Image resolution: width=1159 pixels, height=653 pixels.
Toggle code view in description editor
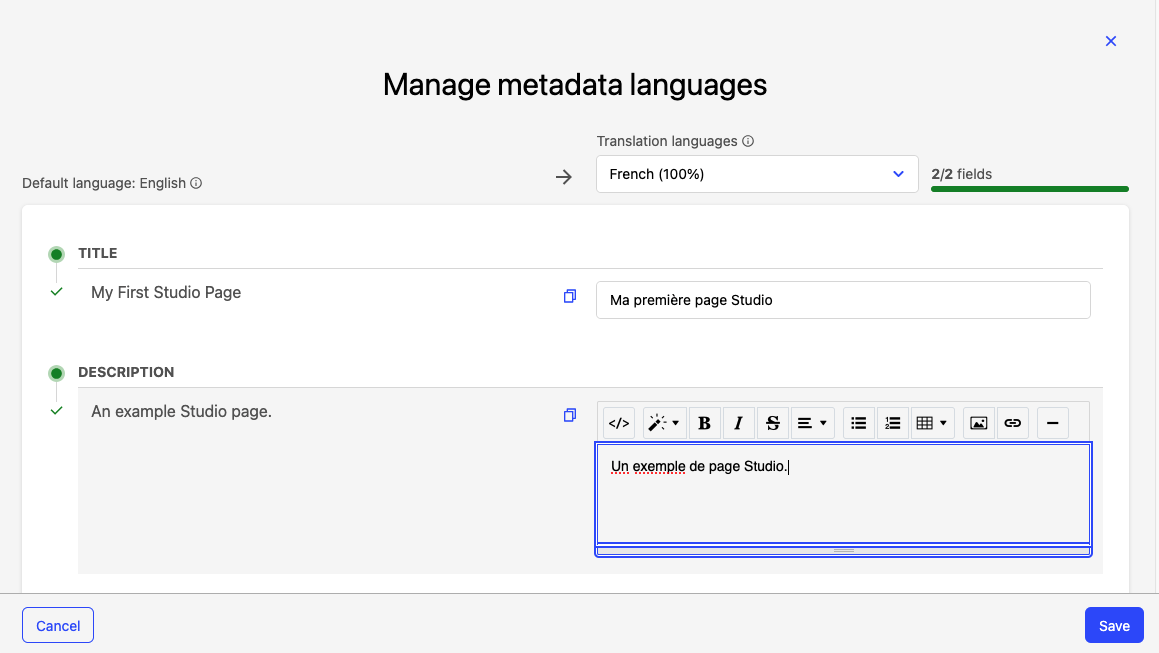619,423
